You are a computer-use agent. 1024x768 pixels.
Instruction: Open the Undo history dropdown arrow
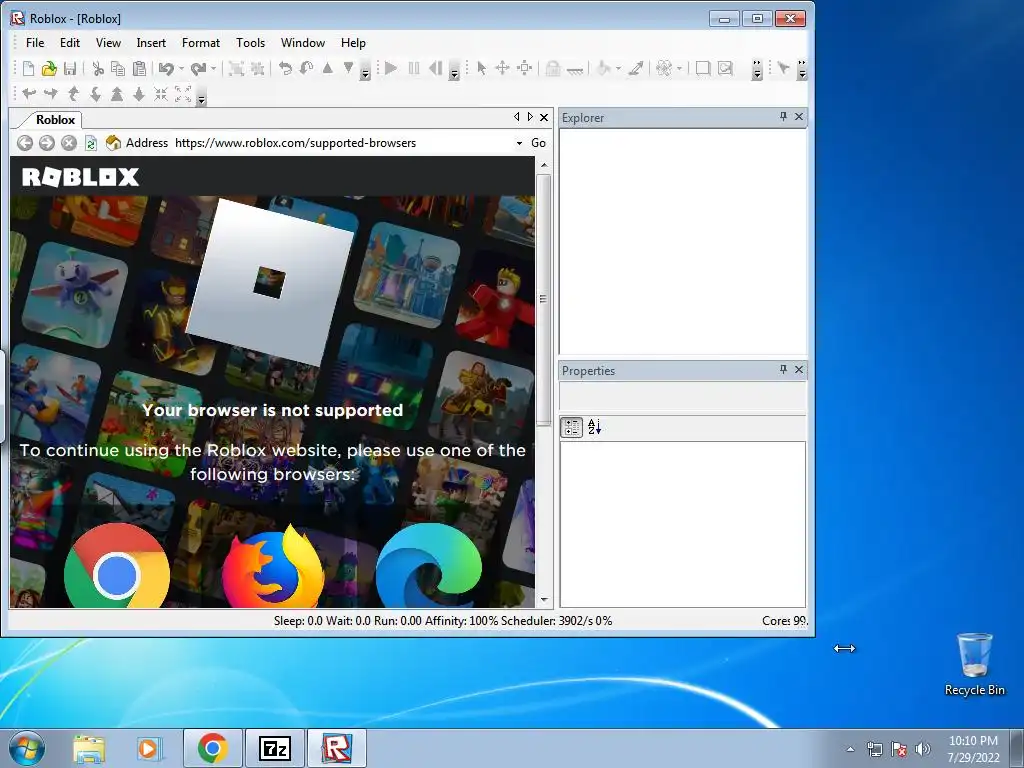pyautogui.click(x=182, y=69)
